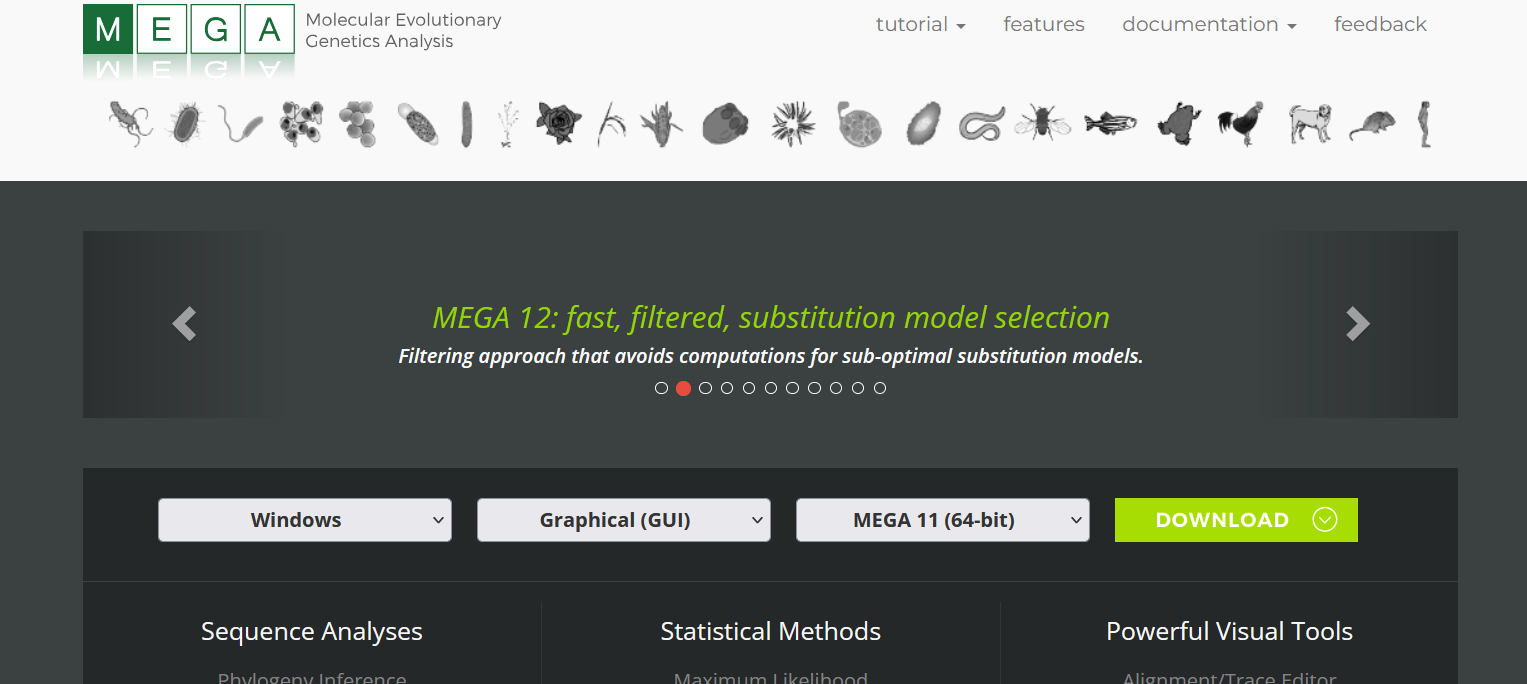Click the corn plant organism icon
1527x684 pixels.
coord(661,125)
